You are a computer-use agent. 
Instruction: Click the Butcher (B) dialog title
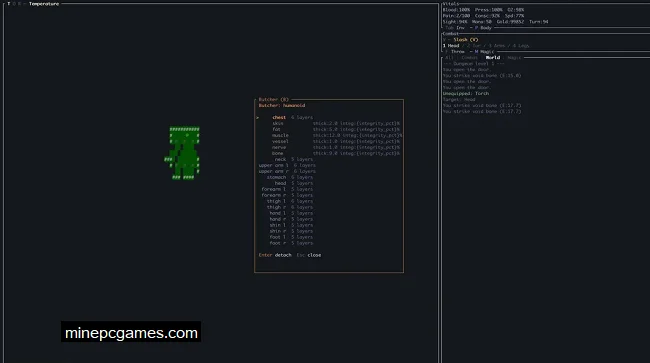click(274, 99)
